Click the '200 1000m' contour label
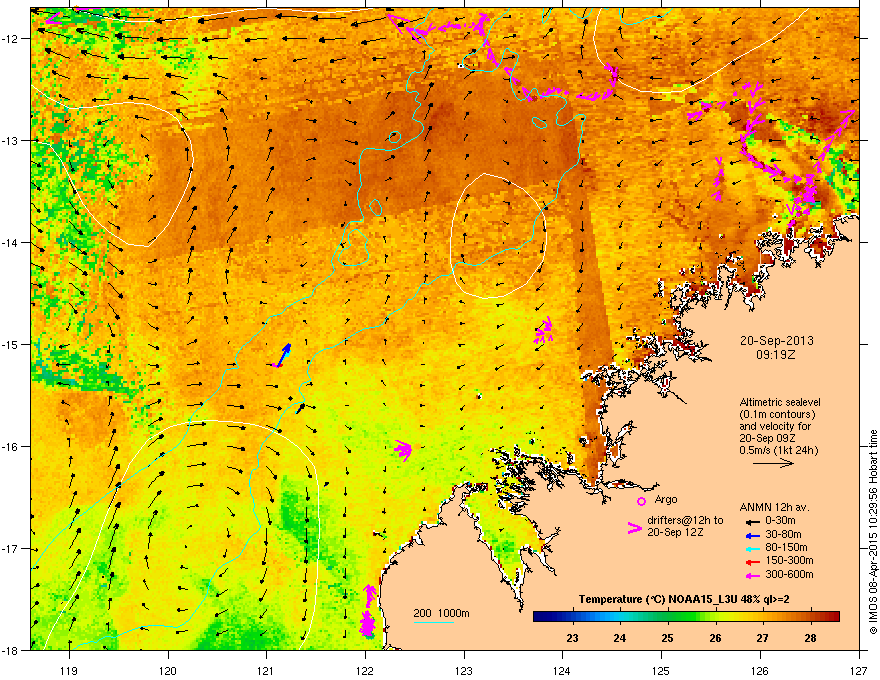This screenshot has height=680, width=880. pyautogui.click(x=441, y=613)
